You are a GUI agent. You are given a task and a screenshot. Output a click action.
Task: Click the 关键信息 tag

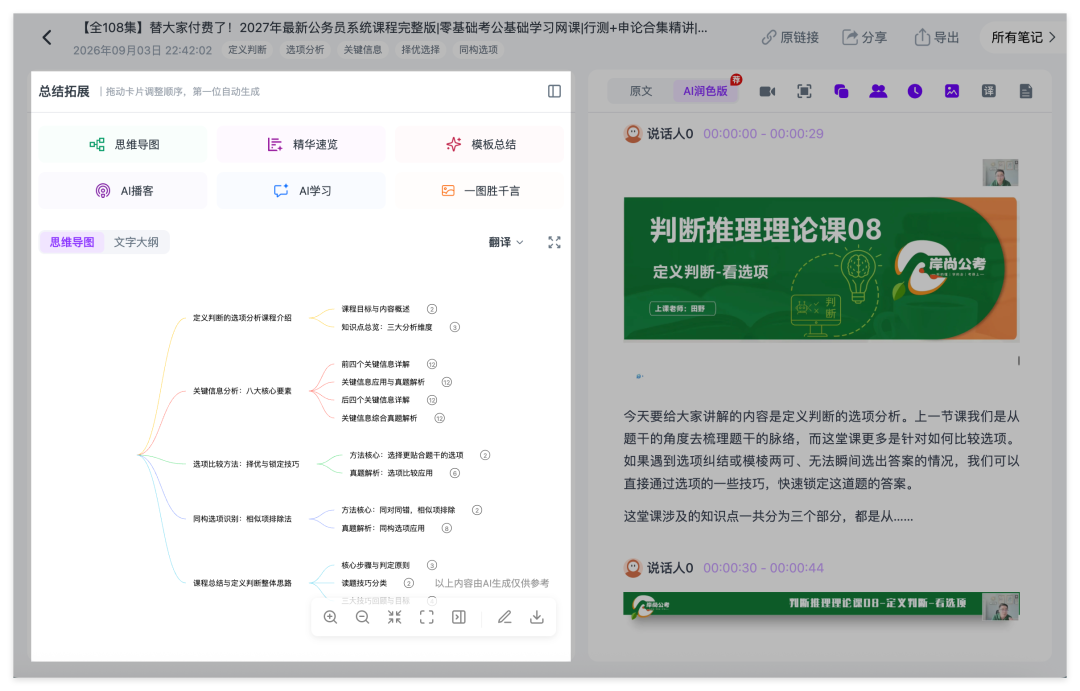pyautogui.click(x=363, y=50)
